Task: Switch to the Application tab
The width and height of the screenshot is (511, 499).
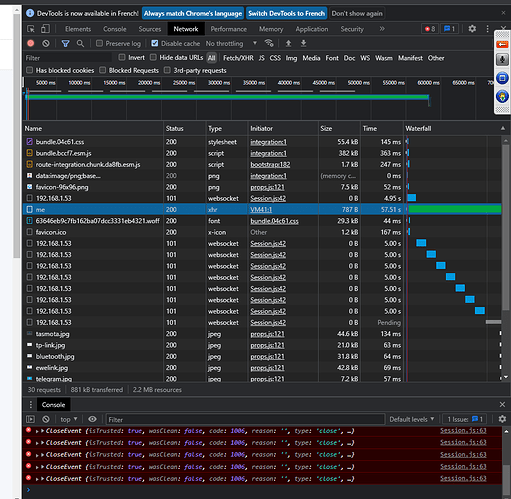Action: (312, 29)
